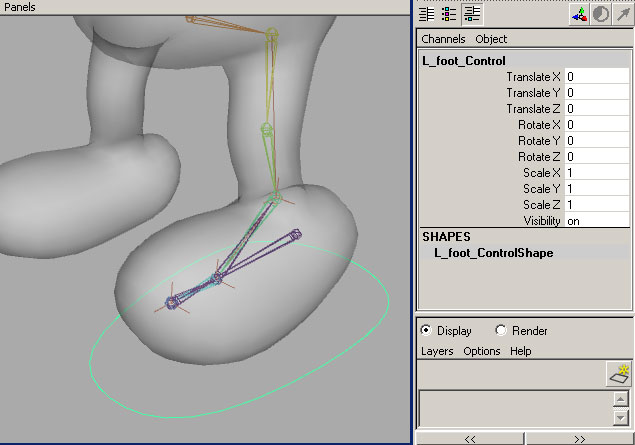Click the channel manipulator axes icon
This screenshot has height=445, width=635.
[579, 14]
